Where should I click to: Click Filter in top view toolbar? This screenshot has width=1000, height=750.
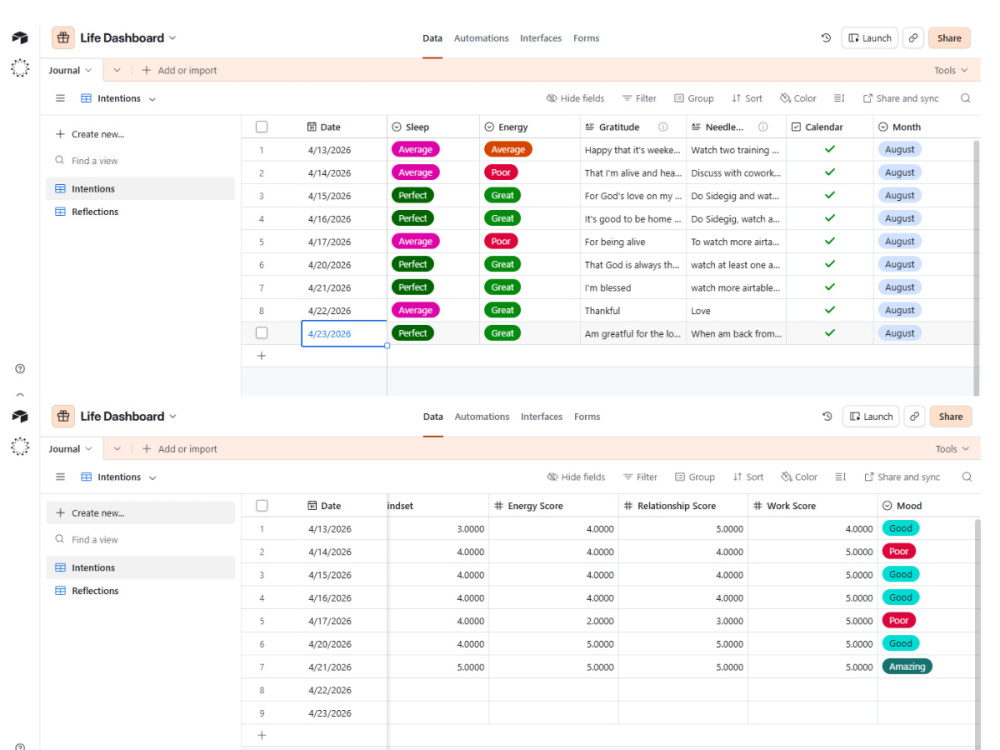pos(639,98)
